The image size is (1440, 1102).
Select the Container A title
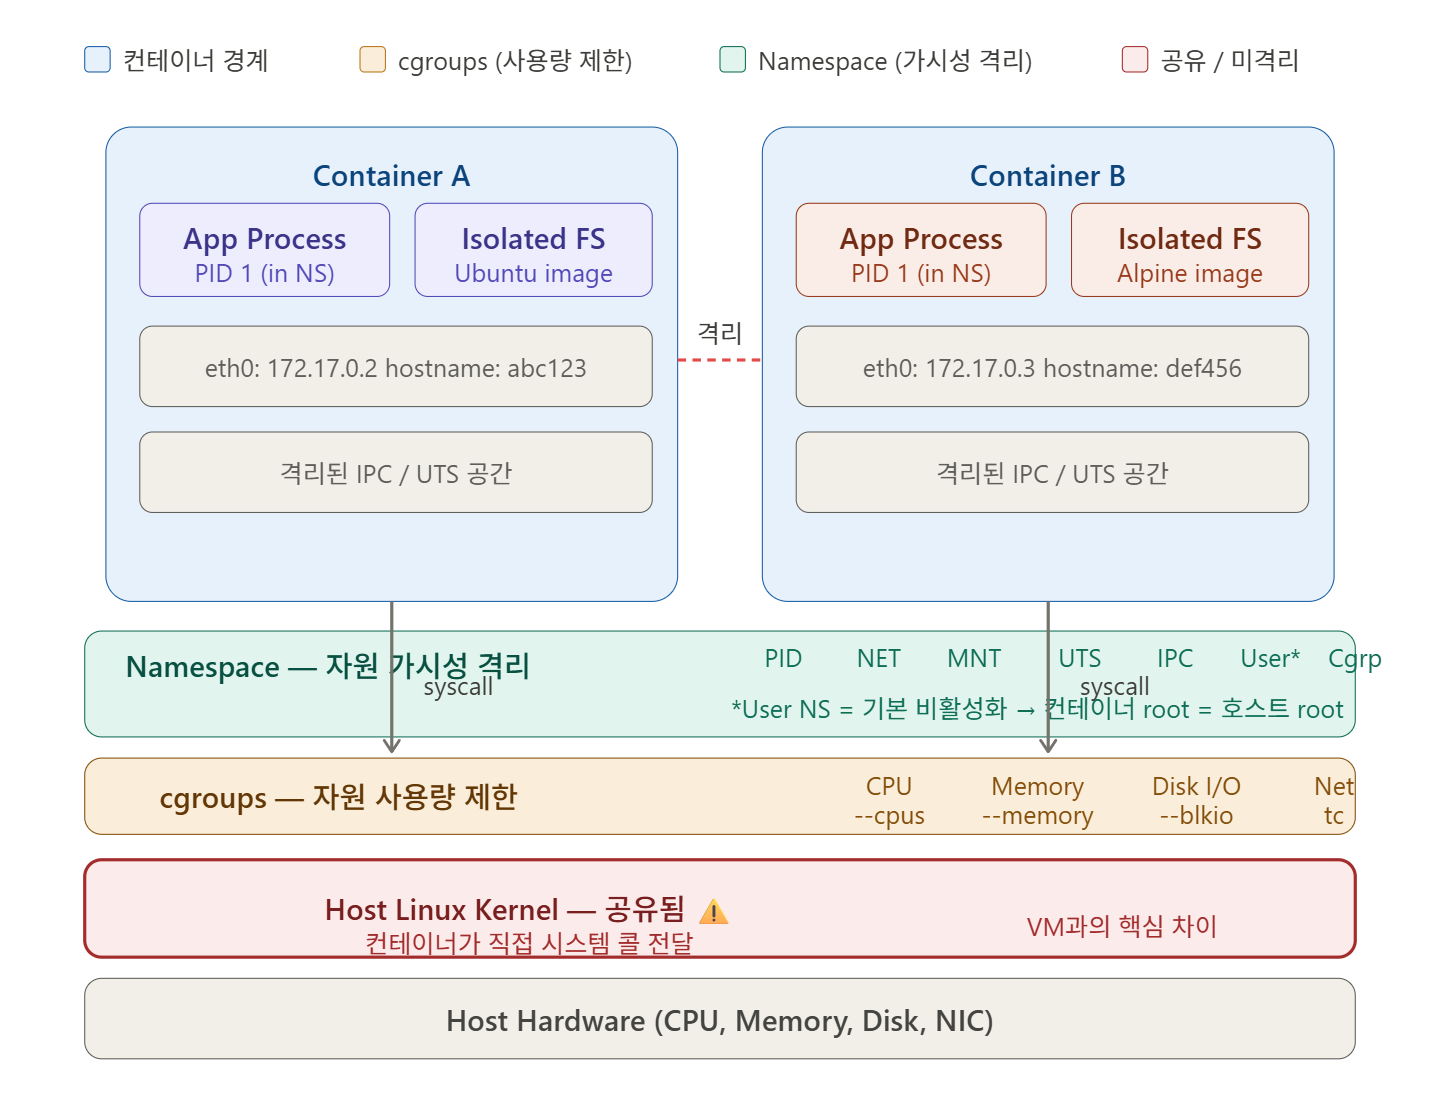pyautogui.click(x=391, y=176)
